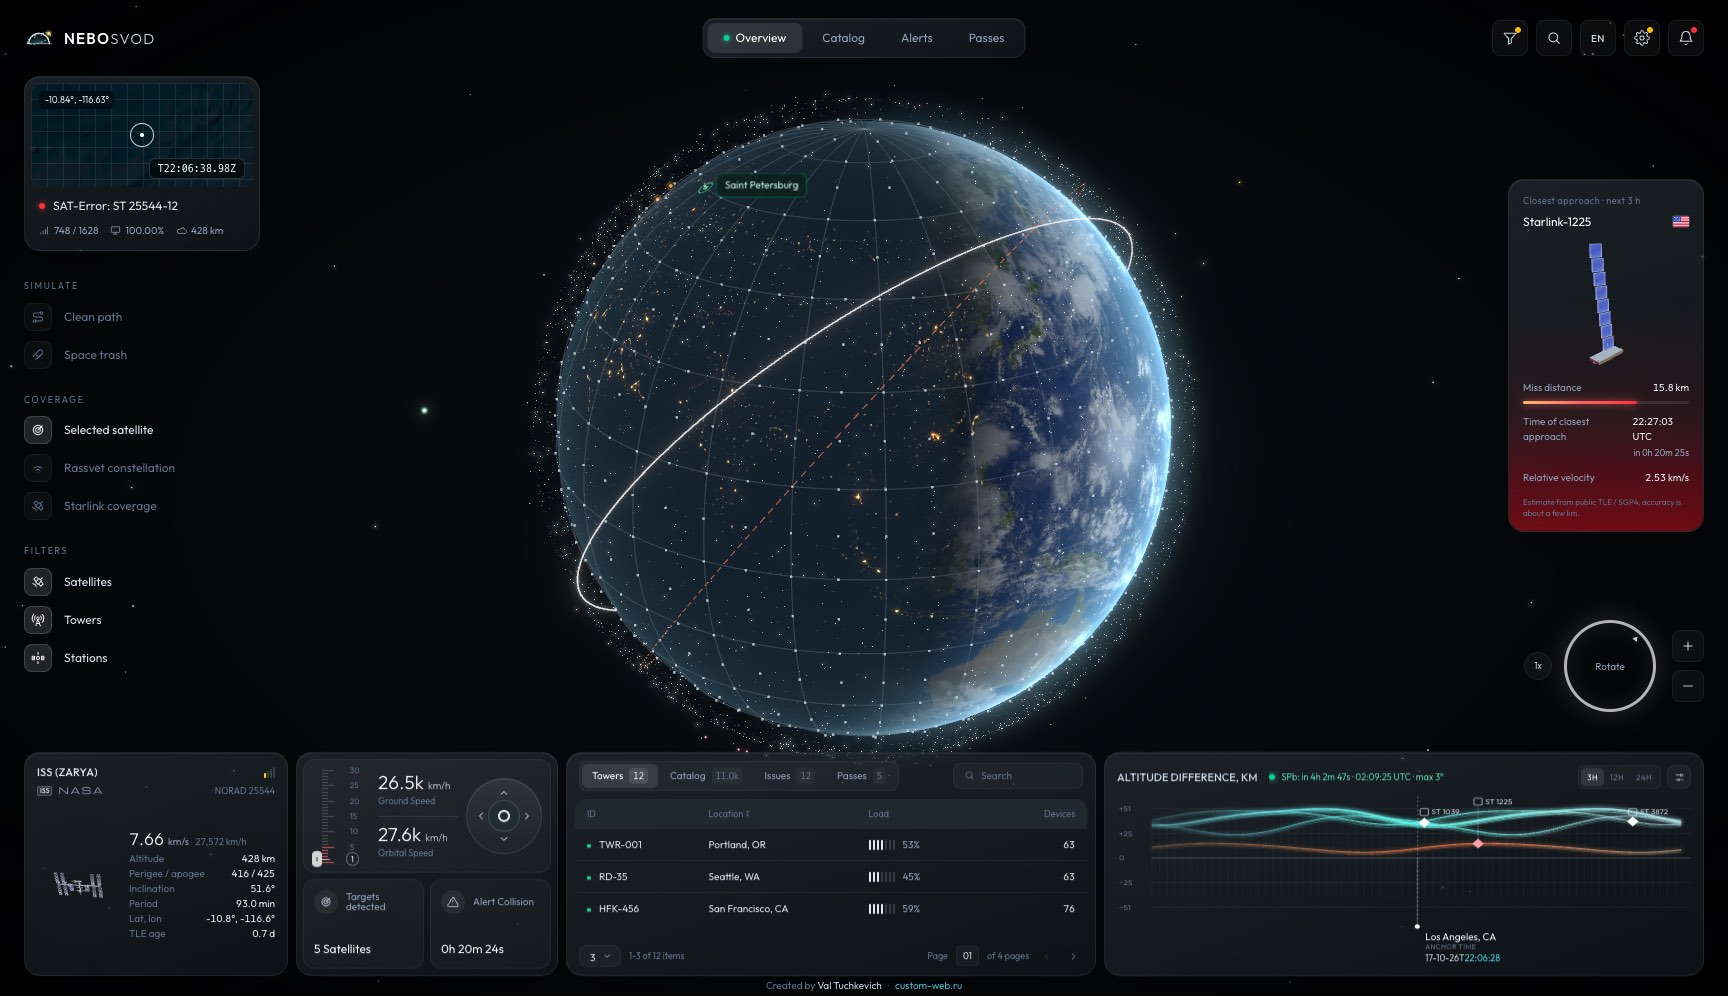Go to next page arrow in towers table
The height and width of the screenshot is (996, 1728).
[1073, 956]
